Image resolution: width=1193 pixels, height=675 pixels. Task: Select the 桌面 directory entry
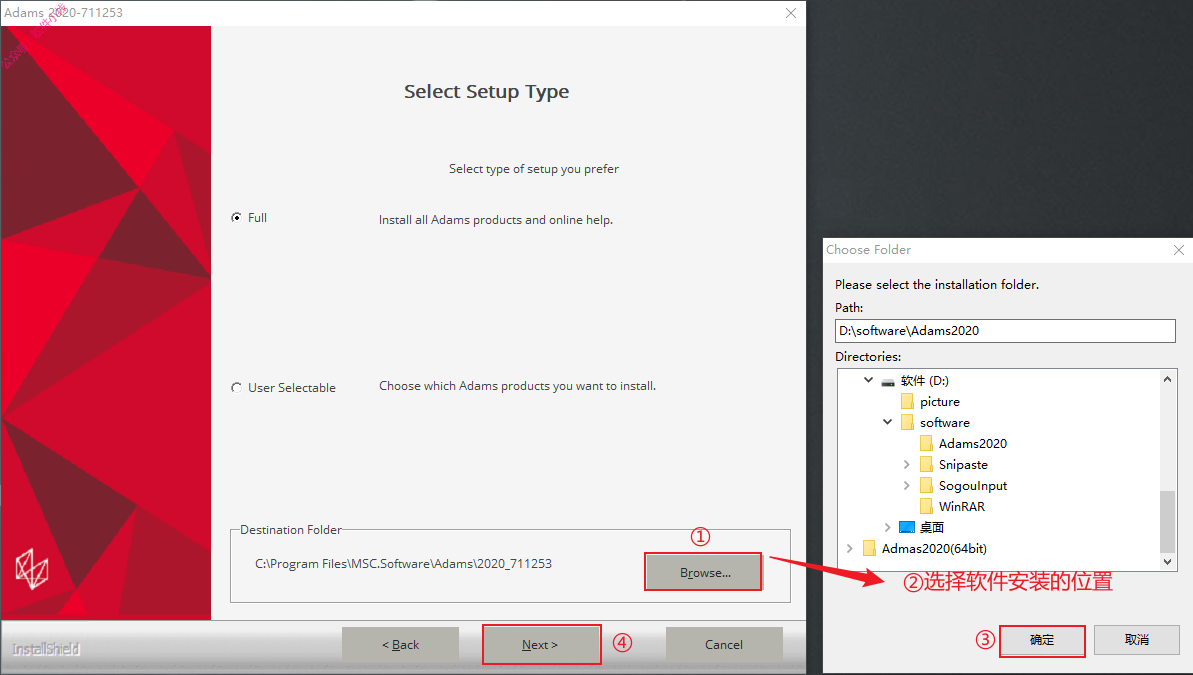click(932, 527)
